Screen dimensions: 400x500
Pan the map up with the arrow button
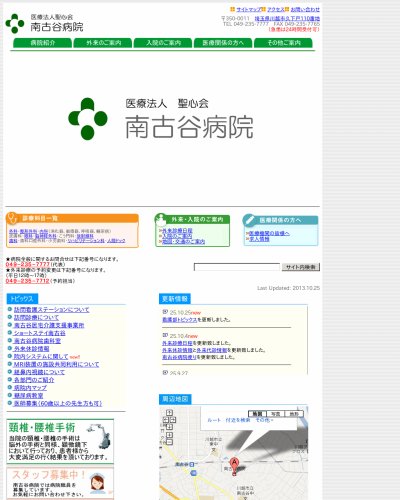(169, 413)
